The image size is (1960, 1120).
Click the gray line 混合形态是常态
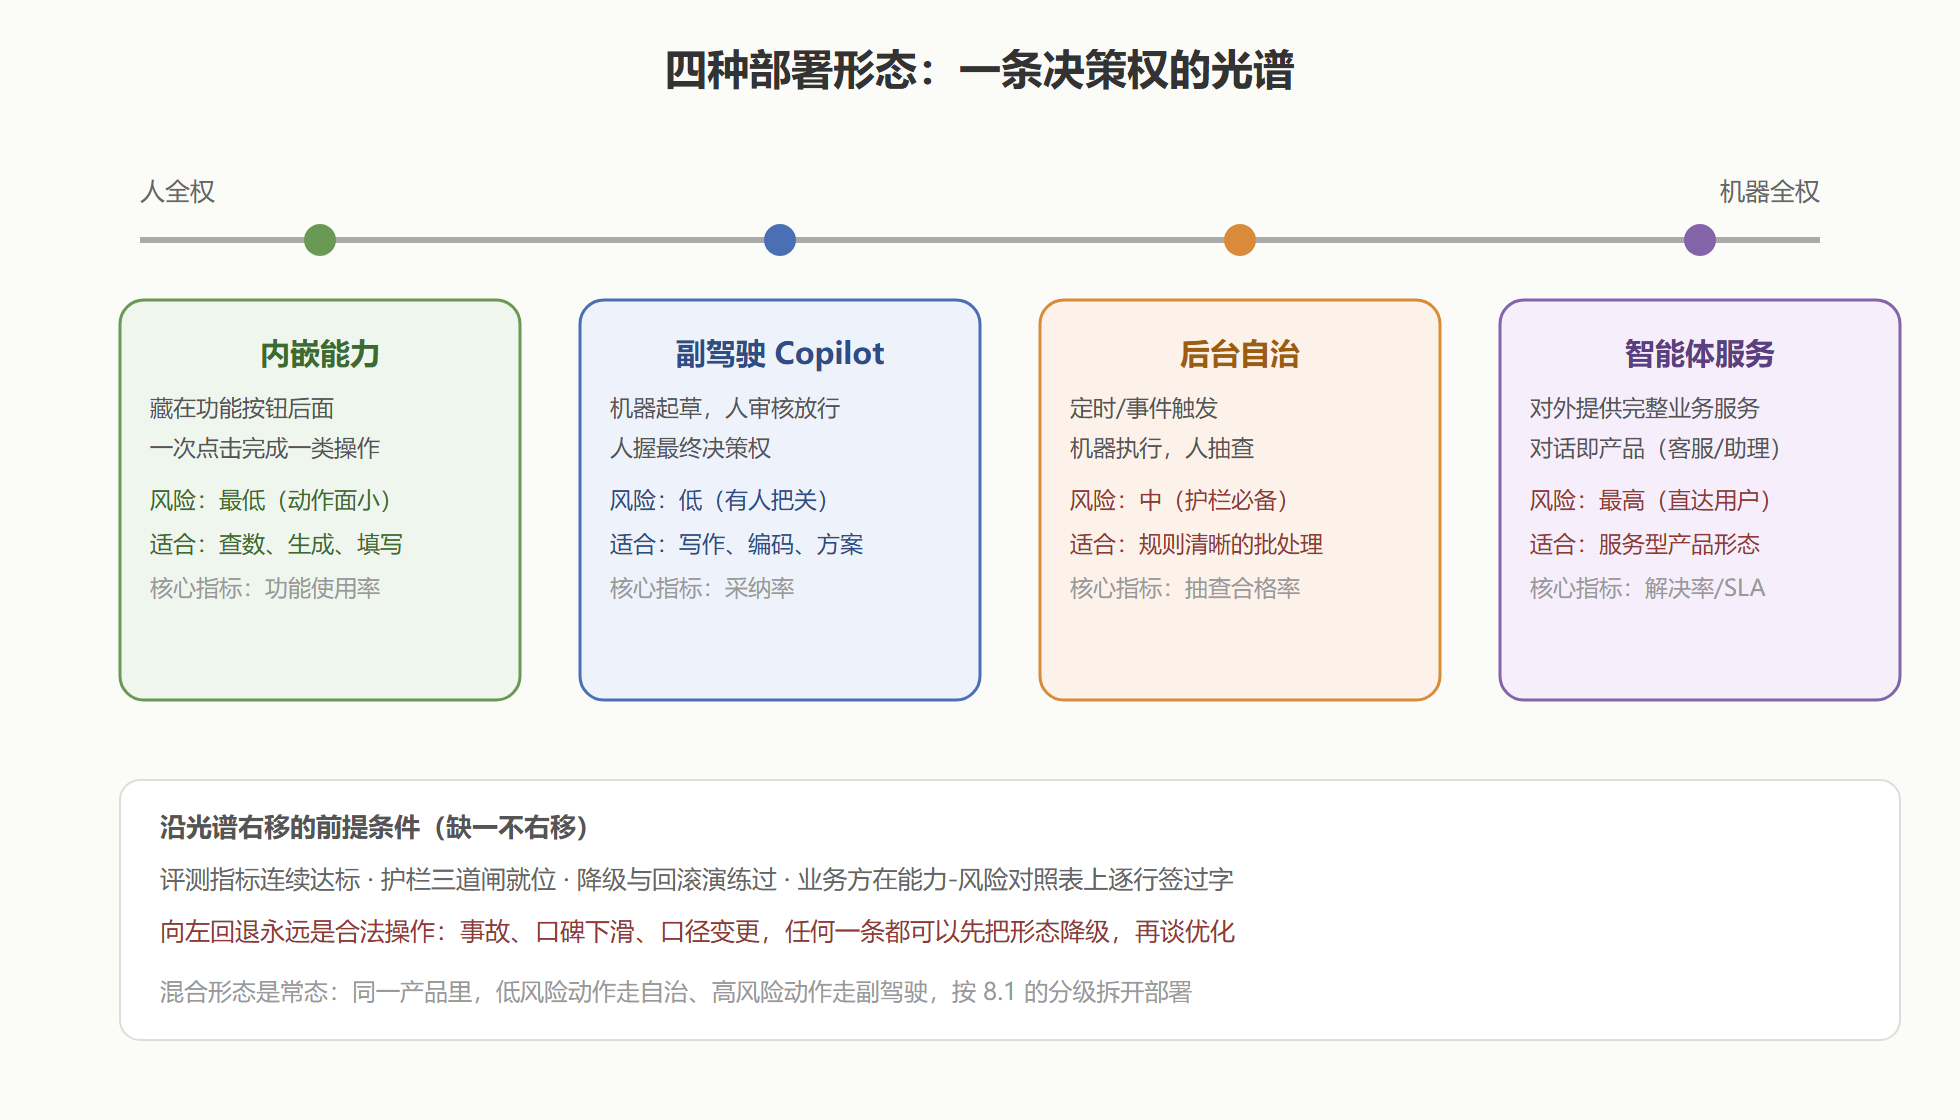[x=676, y=992]
